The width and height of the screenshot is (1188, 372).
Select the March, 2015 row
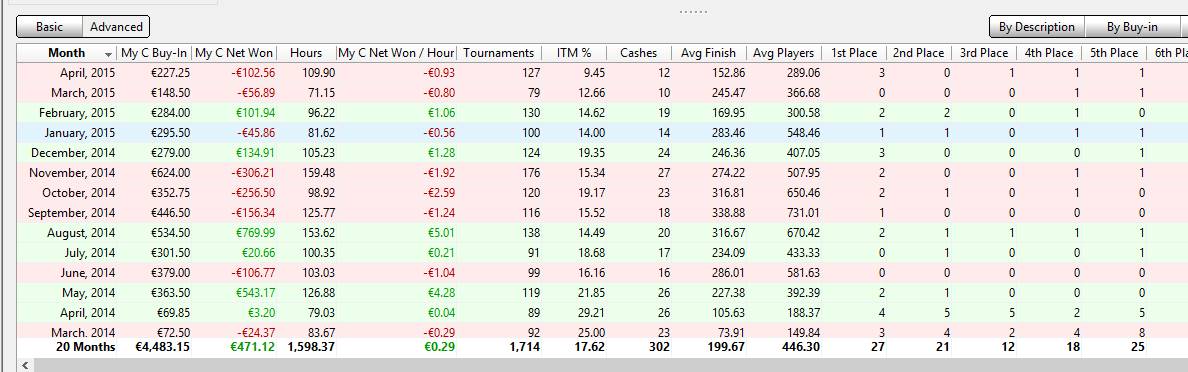click(x=602, y=92)
